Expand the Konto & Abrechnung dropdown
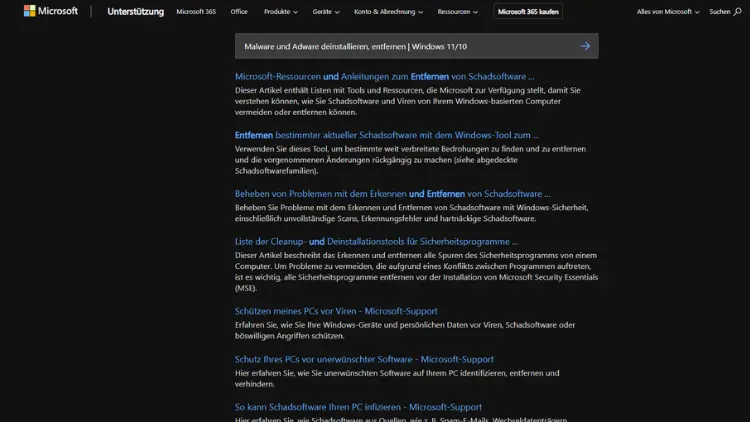 point(388,11)
